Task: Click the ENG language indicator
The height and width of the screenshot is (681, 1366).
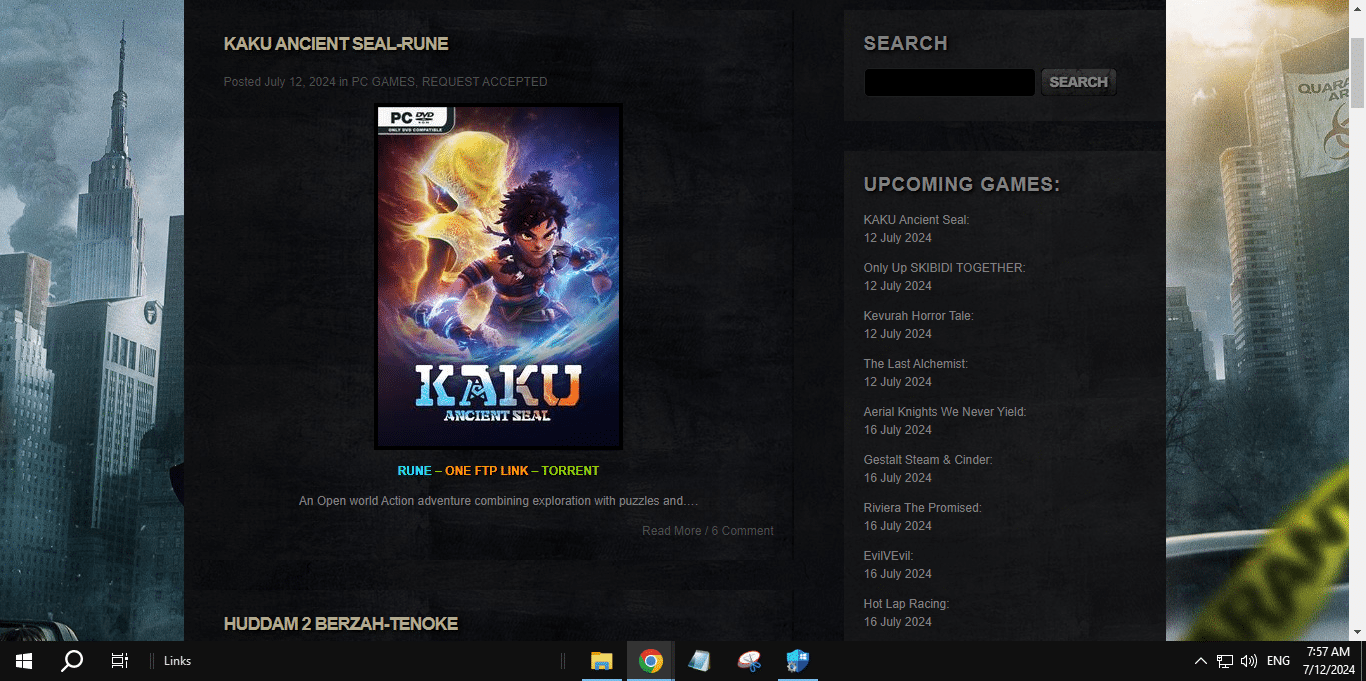Action: [1278, 661]
